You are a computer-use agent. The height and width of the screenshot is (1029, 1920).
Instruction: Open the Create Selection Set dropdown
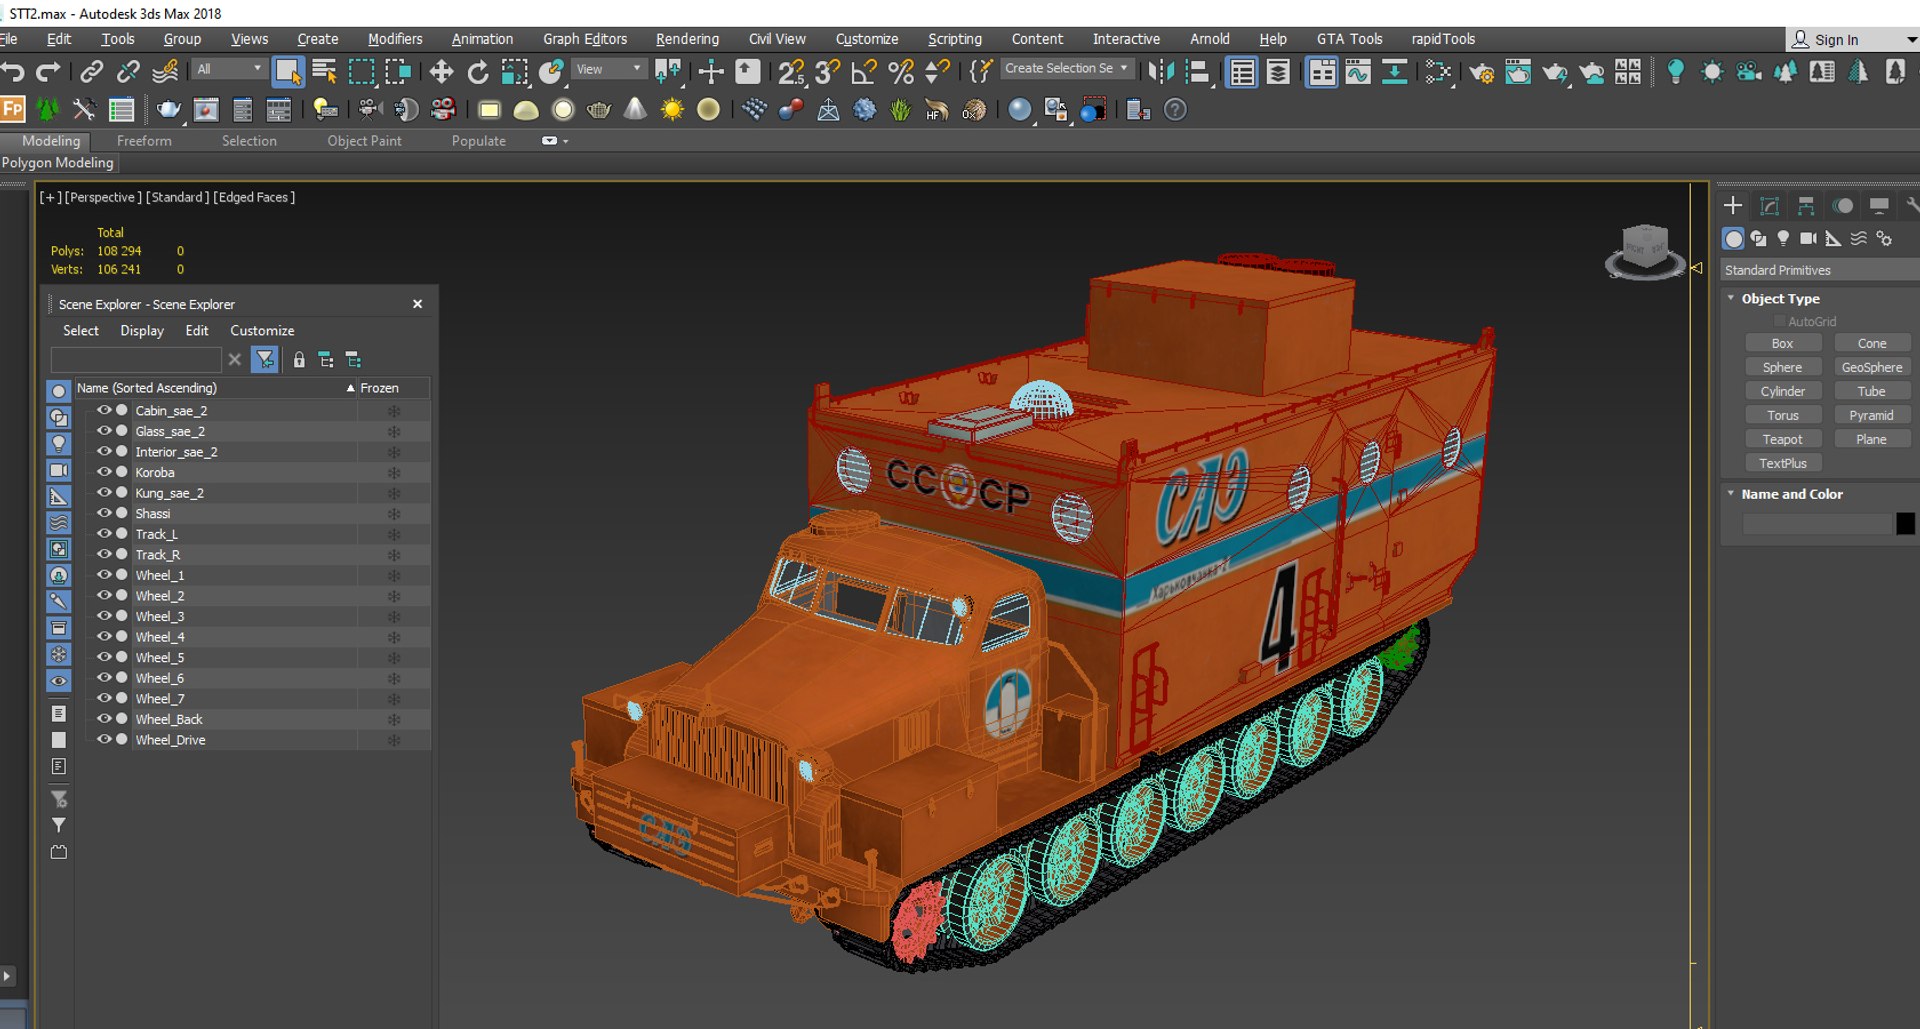coord(1067,68)
